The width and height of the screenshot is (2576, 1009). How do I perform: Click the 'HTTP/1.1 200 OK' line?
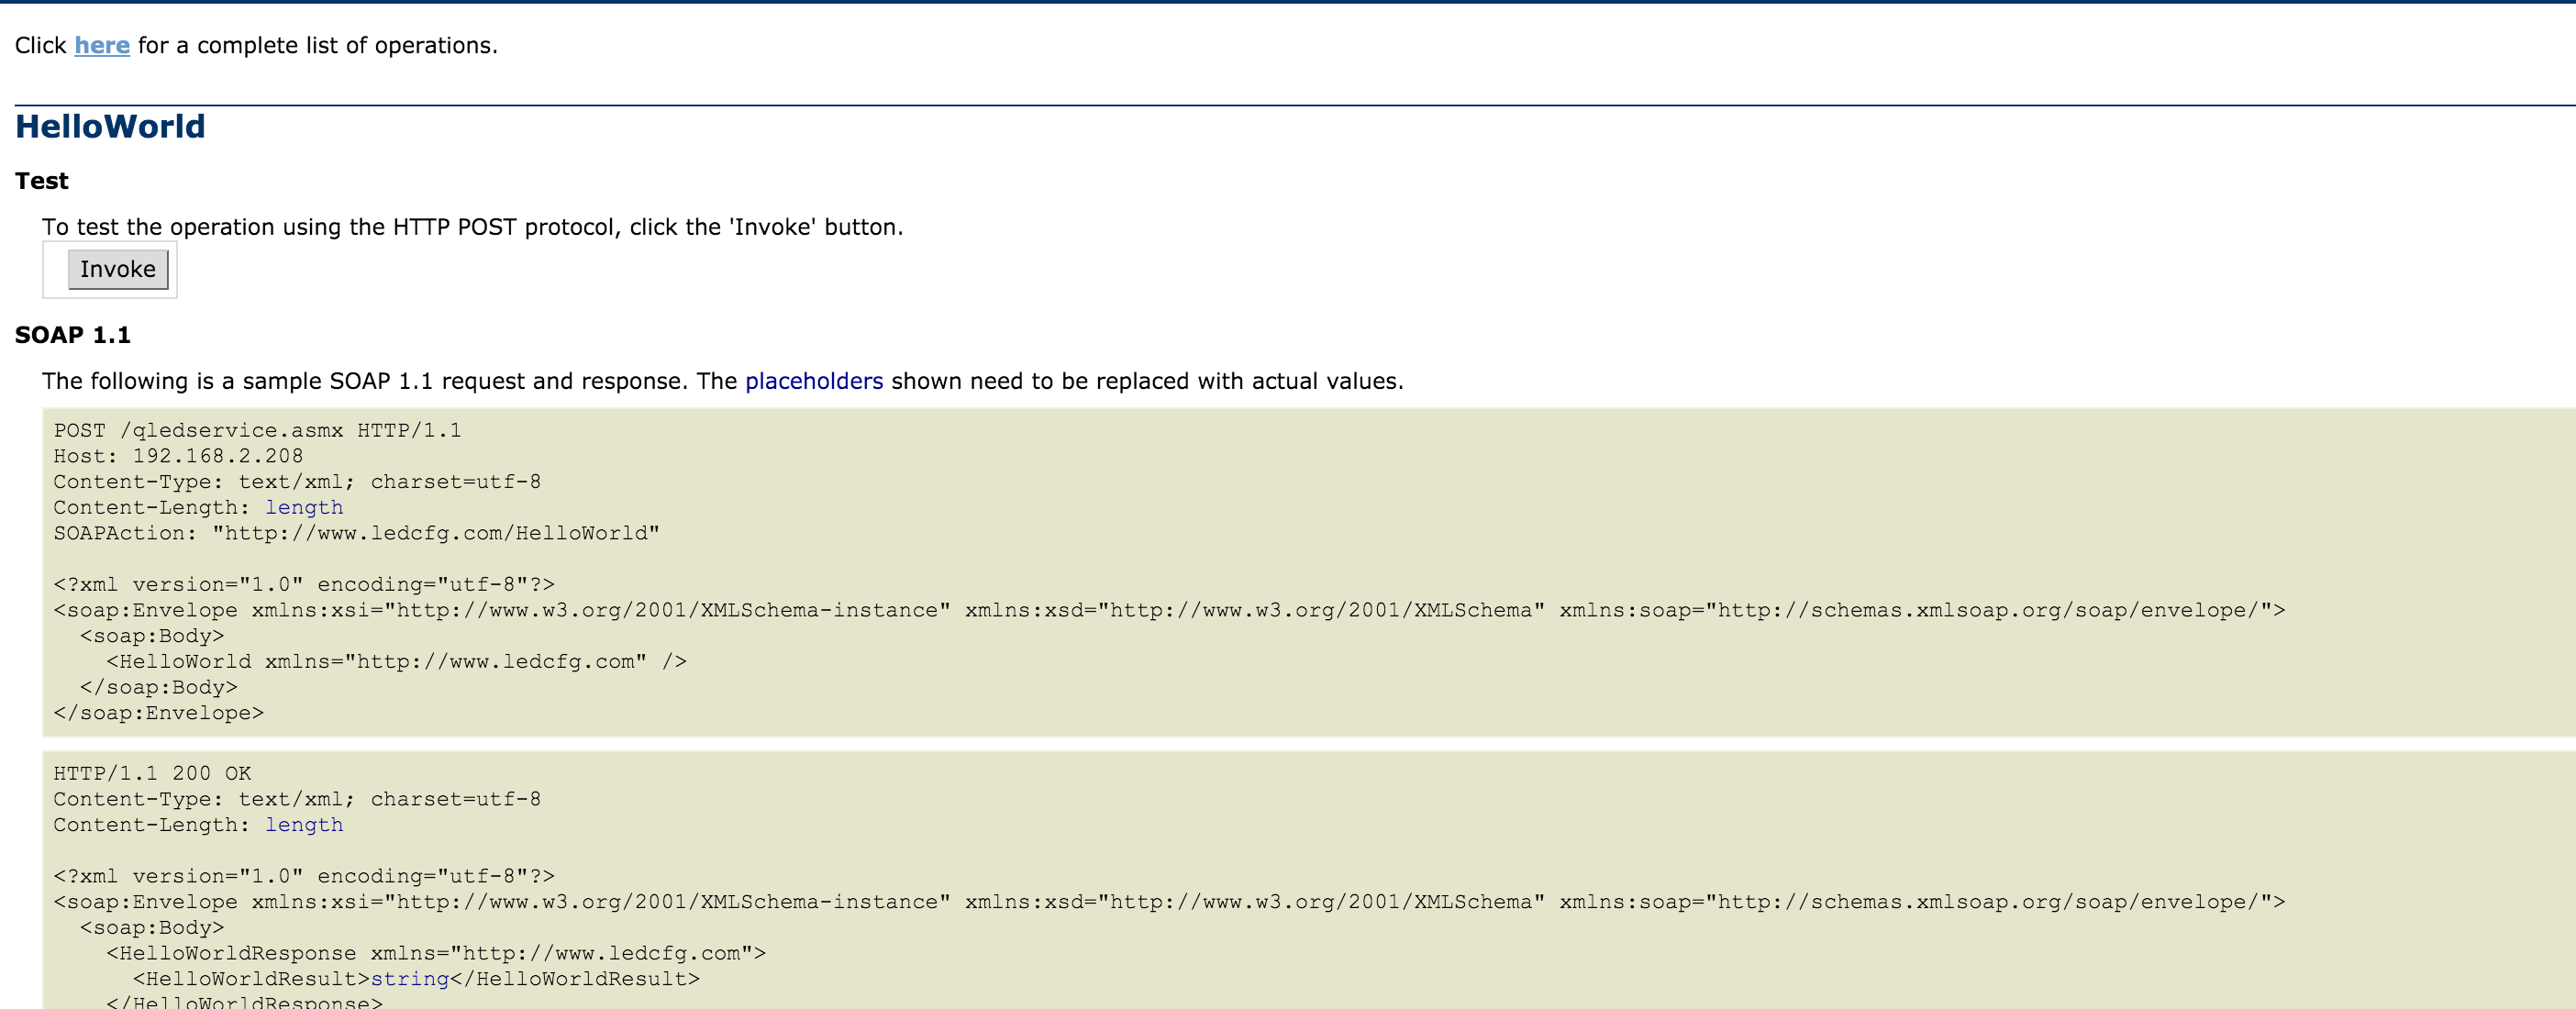(x=152, y=773)
